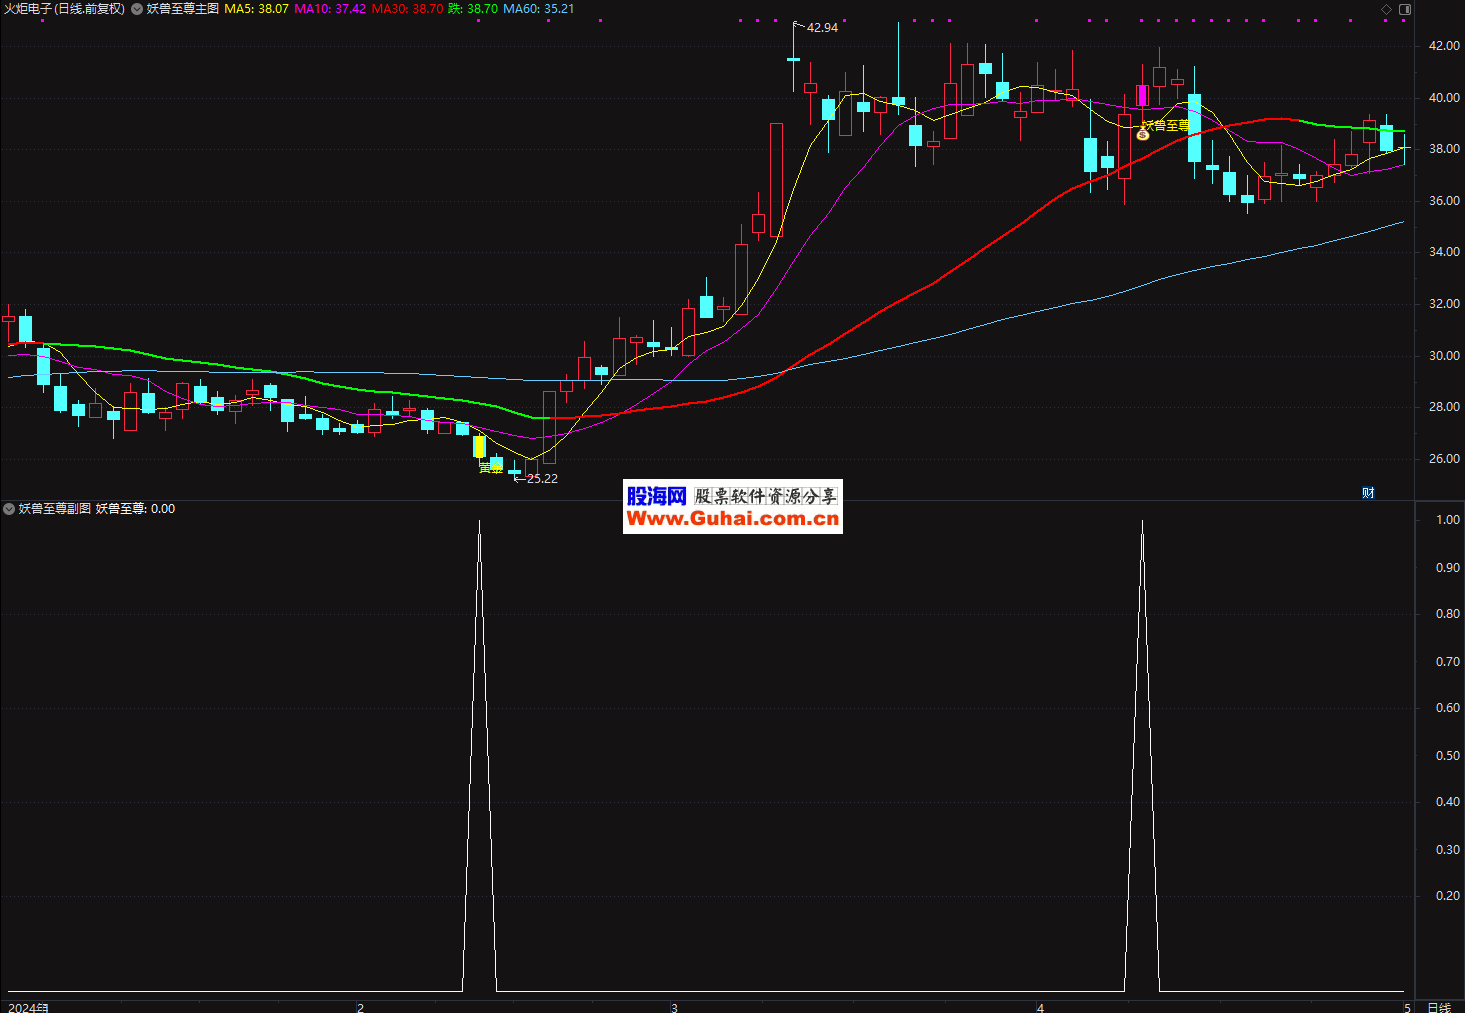Screen dimensions: 1465x1013
Task: Open the 妖兽至尊主图 indicator dropdown arrow
Action: pyautogui.click(x=137, y=9)
